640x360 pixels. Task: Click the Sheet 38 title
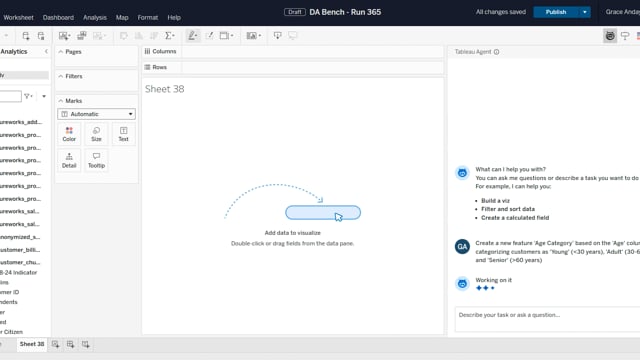tap(164, 89)
